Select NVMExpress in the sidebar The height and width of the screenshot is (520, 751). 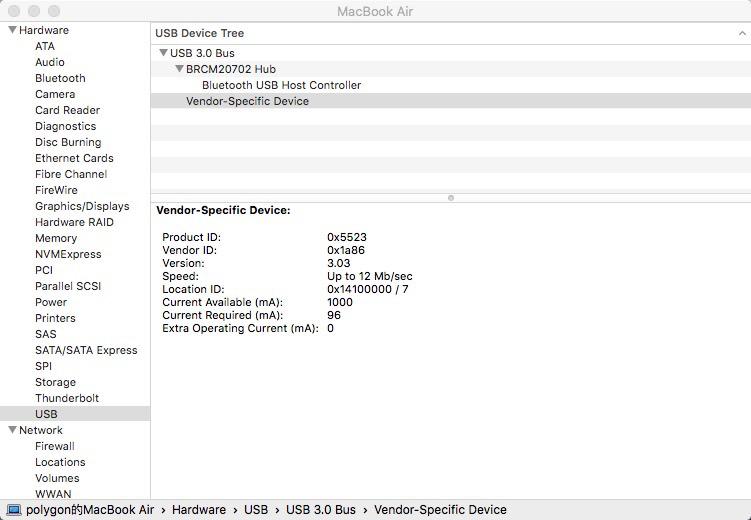(68, 254)
